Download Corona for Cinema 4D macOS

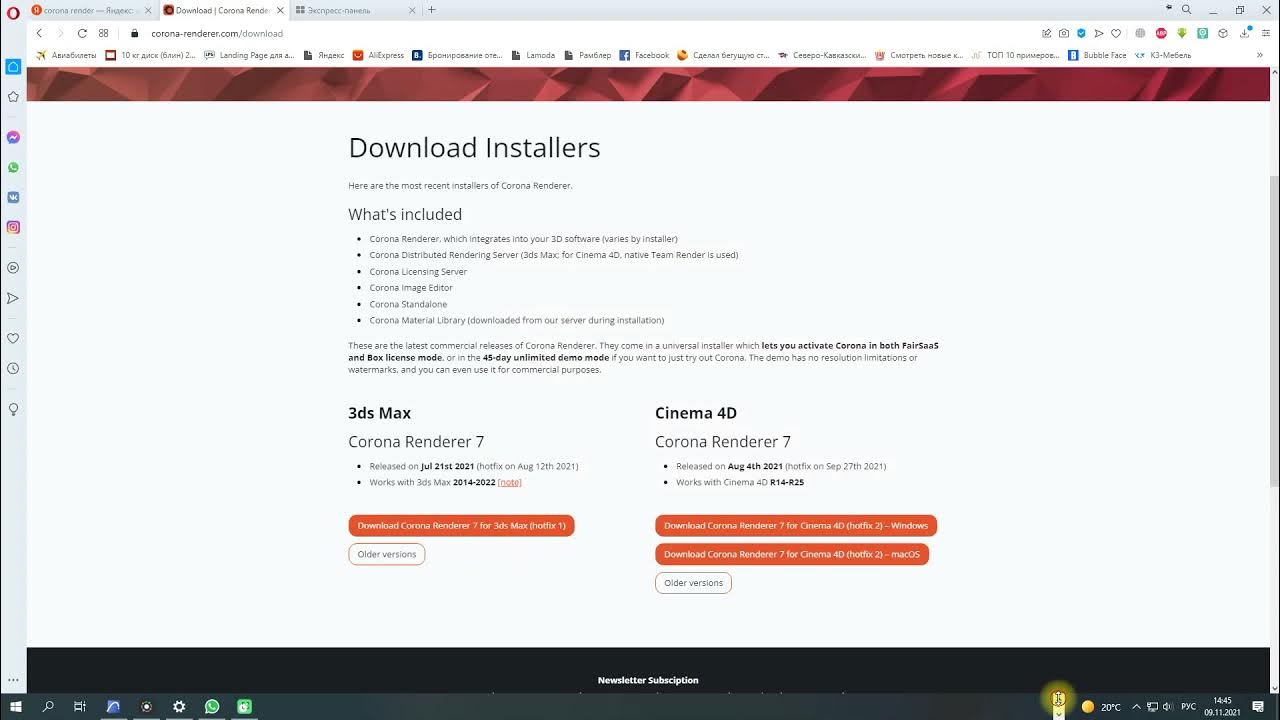tap(792, 554)
